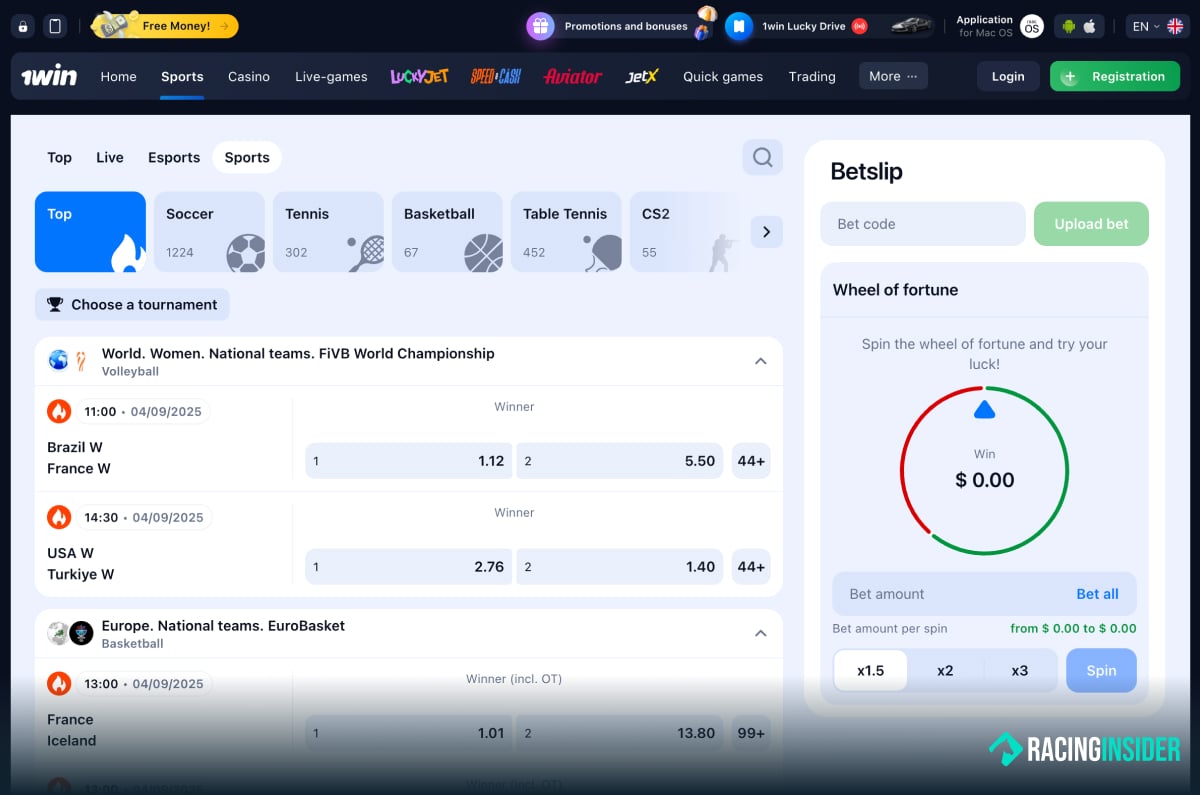Open 1win Lucky Drive promo
1200x795 pixels.
[x=803, y=26]
